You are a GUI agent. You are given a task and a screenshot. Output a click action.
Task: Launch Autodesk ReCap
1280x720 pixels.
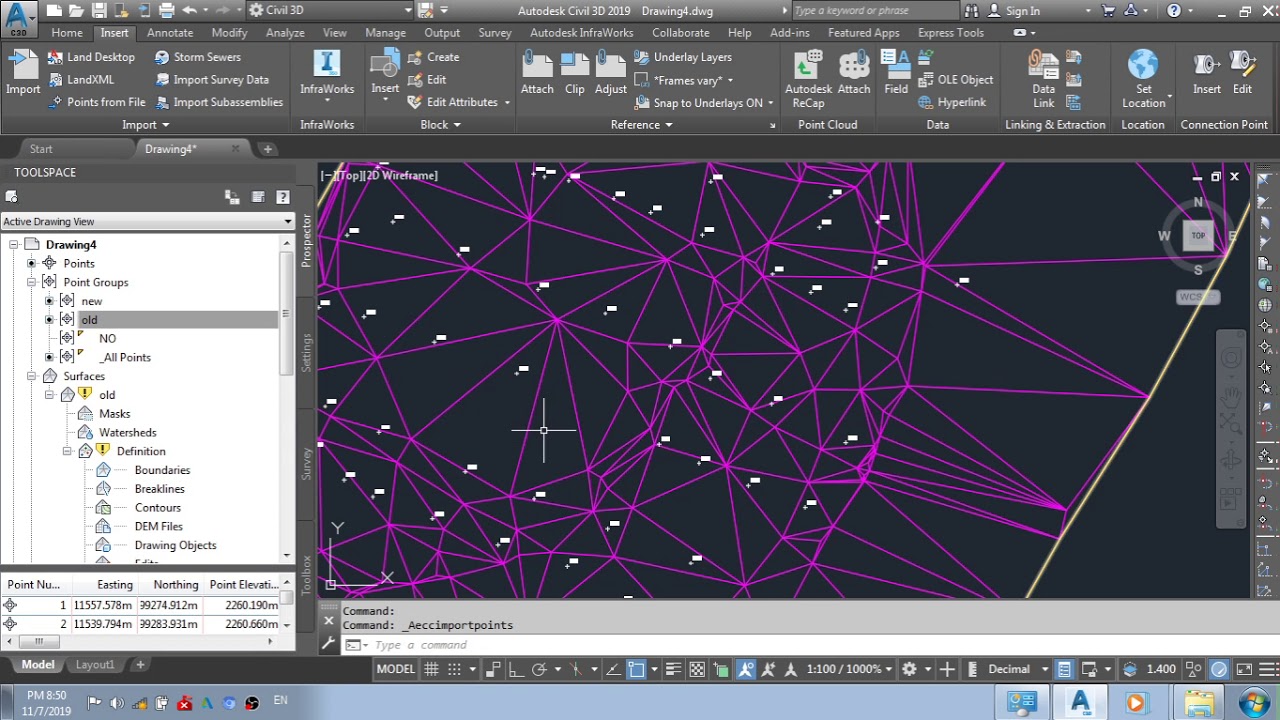tap(808, 78)
